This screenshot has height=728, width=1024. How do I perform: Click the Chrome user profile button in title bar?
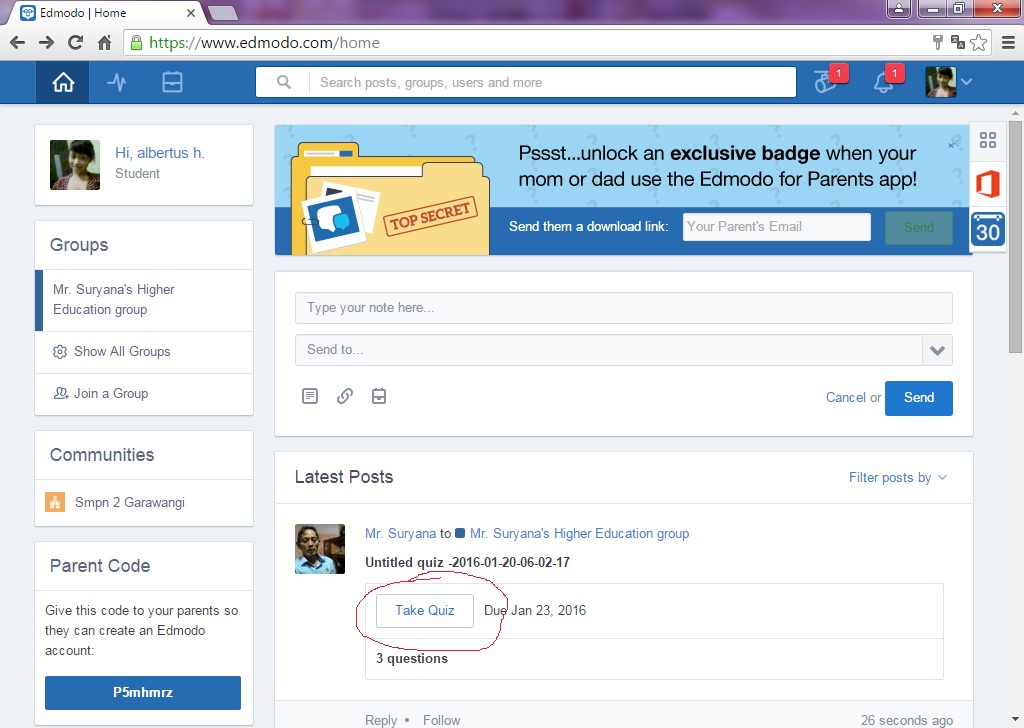tap(899, 8)
